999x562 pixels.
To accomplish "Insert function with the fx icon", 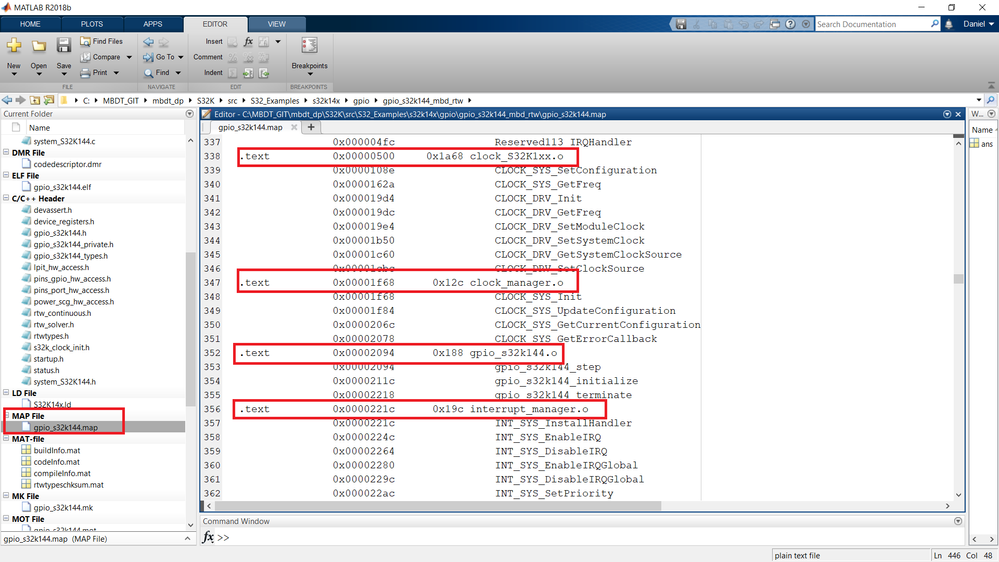I will (248, 41).
